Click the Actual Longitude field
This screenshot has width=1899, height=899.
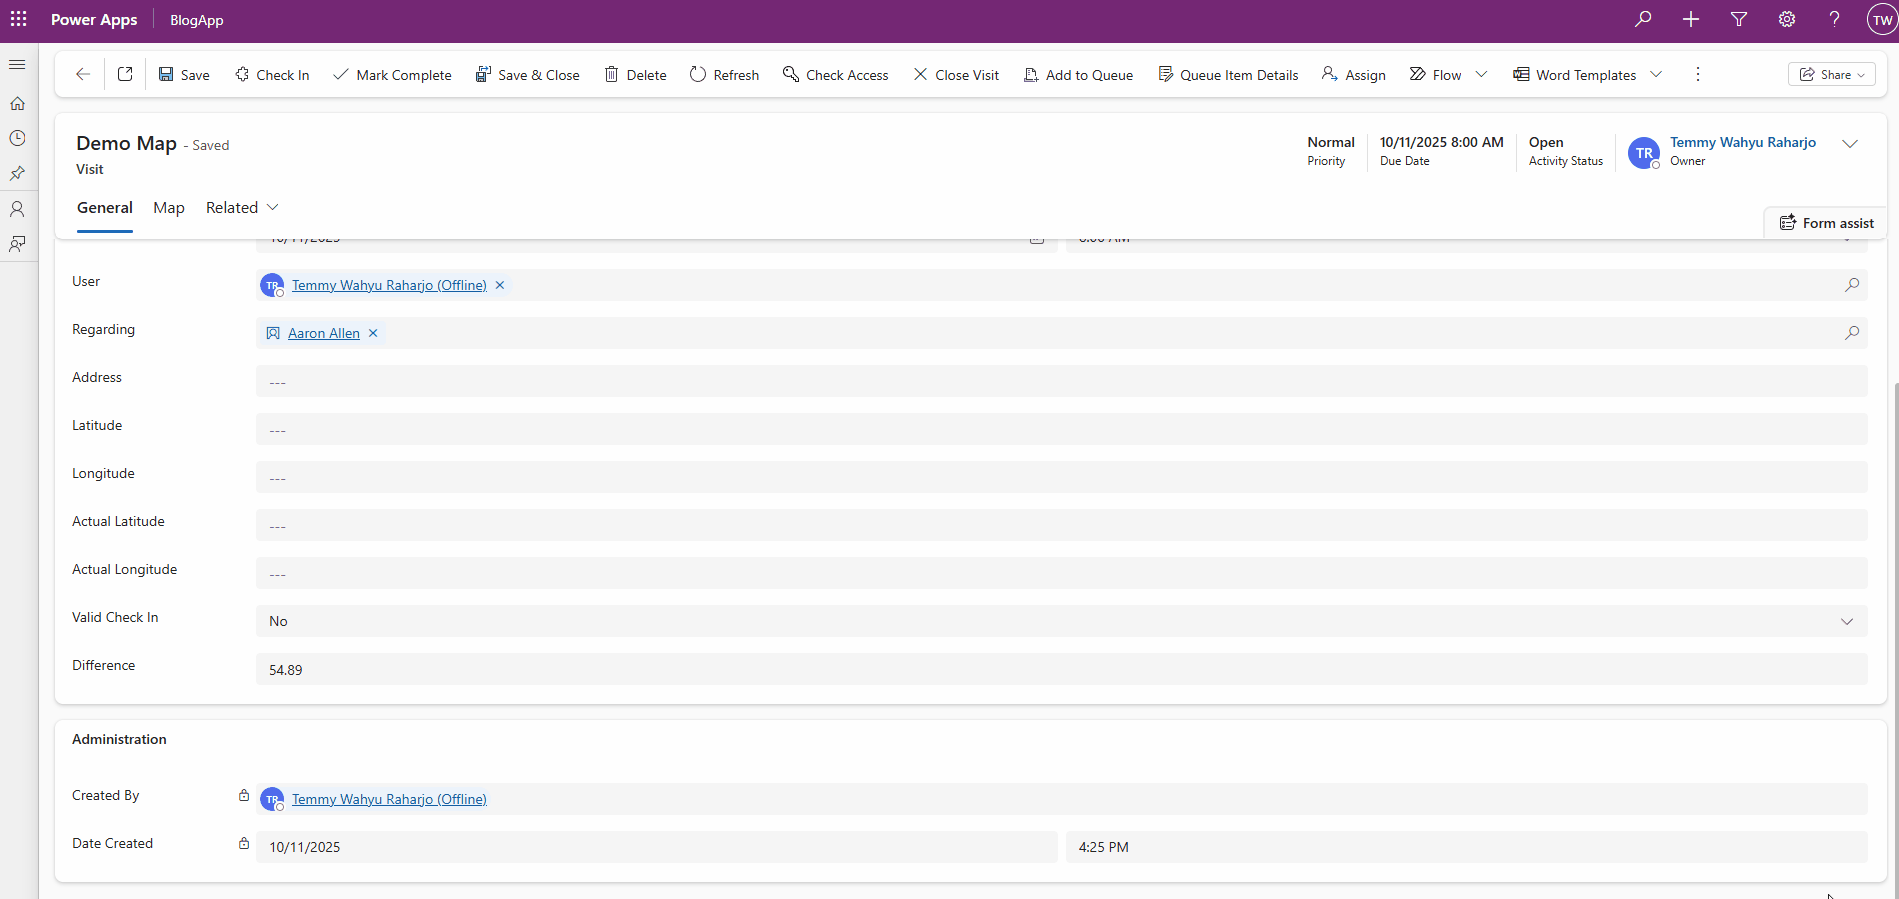point(1062,573)
